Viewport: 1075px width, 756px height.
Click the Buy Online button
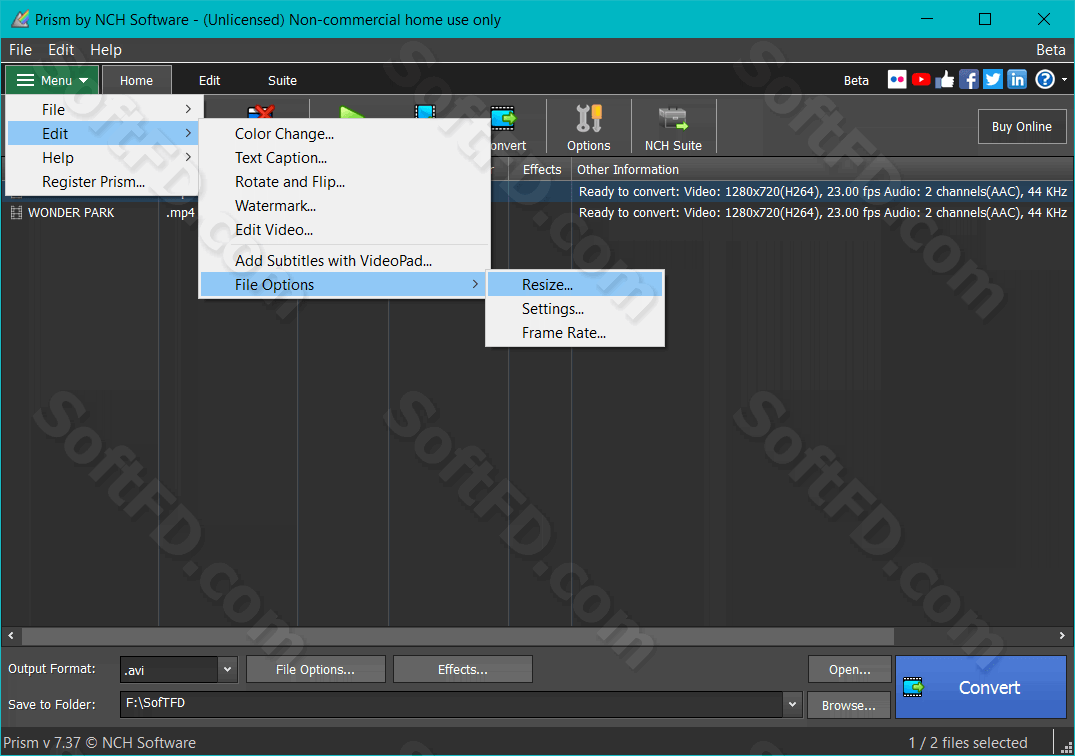pos(1022,127)
